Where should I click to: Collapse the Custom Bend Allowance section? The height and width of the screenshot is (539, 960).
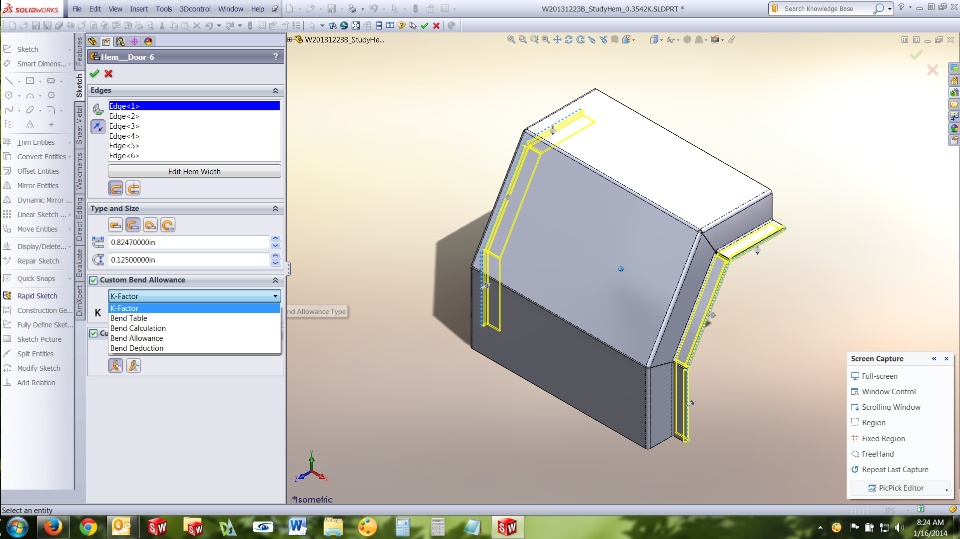coord(276,280)
